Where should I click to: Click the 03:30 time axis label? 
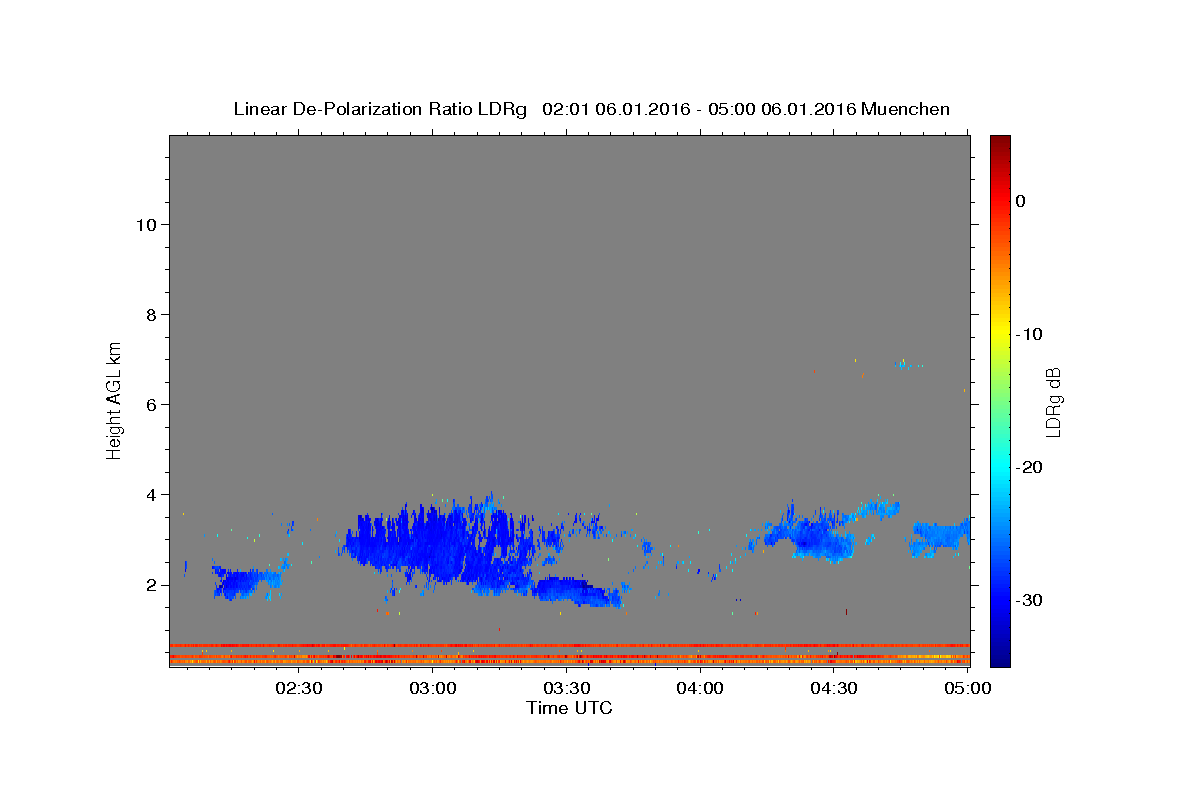[x=566, y=688]
